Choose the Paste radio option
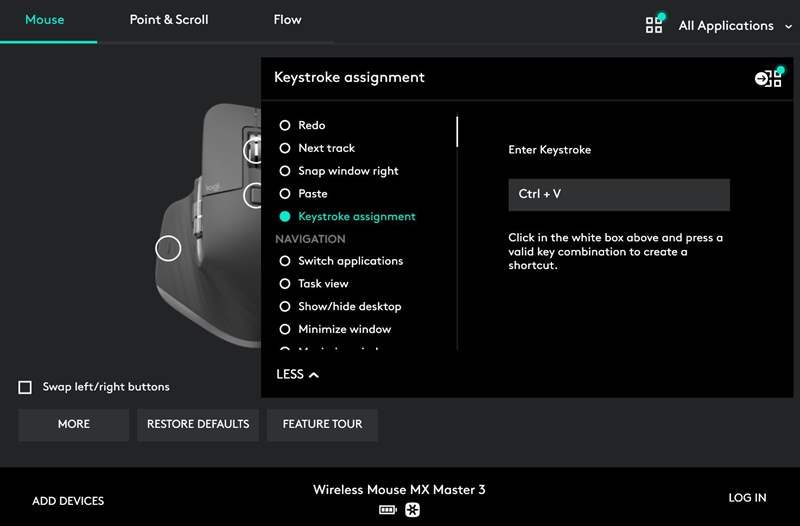Screen dimensions: 800x526 (x=304, y=193)
